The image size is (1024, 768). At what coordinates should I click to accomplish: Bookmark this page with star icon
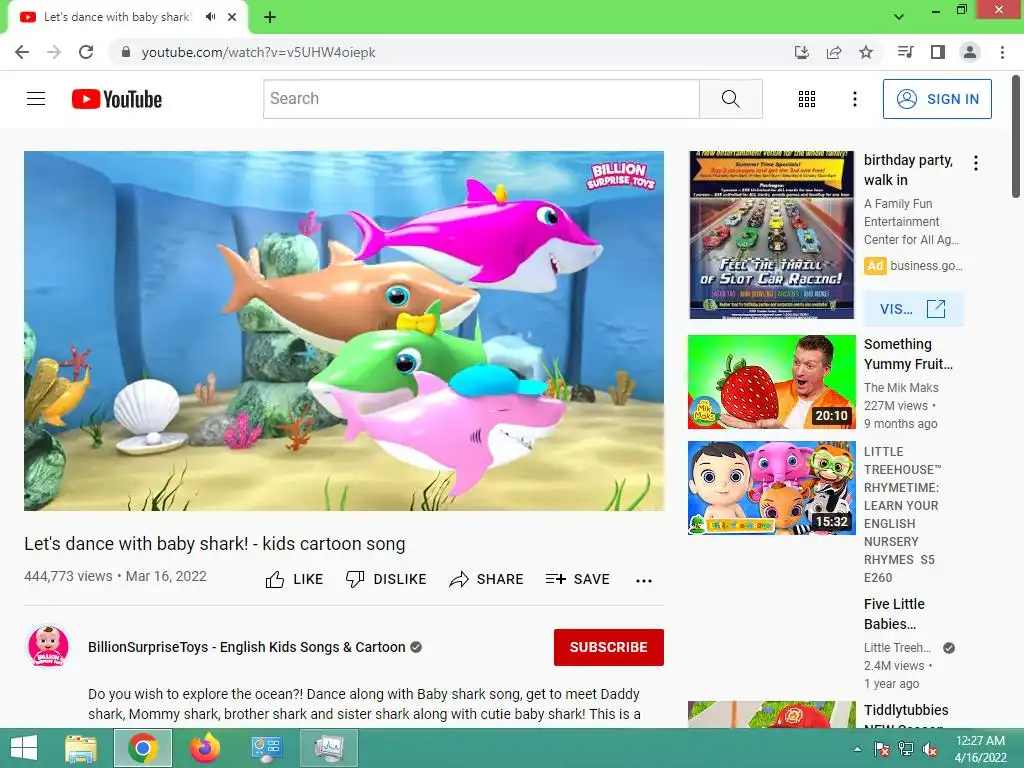866,52
